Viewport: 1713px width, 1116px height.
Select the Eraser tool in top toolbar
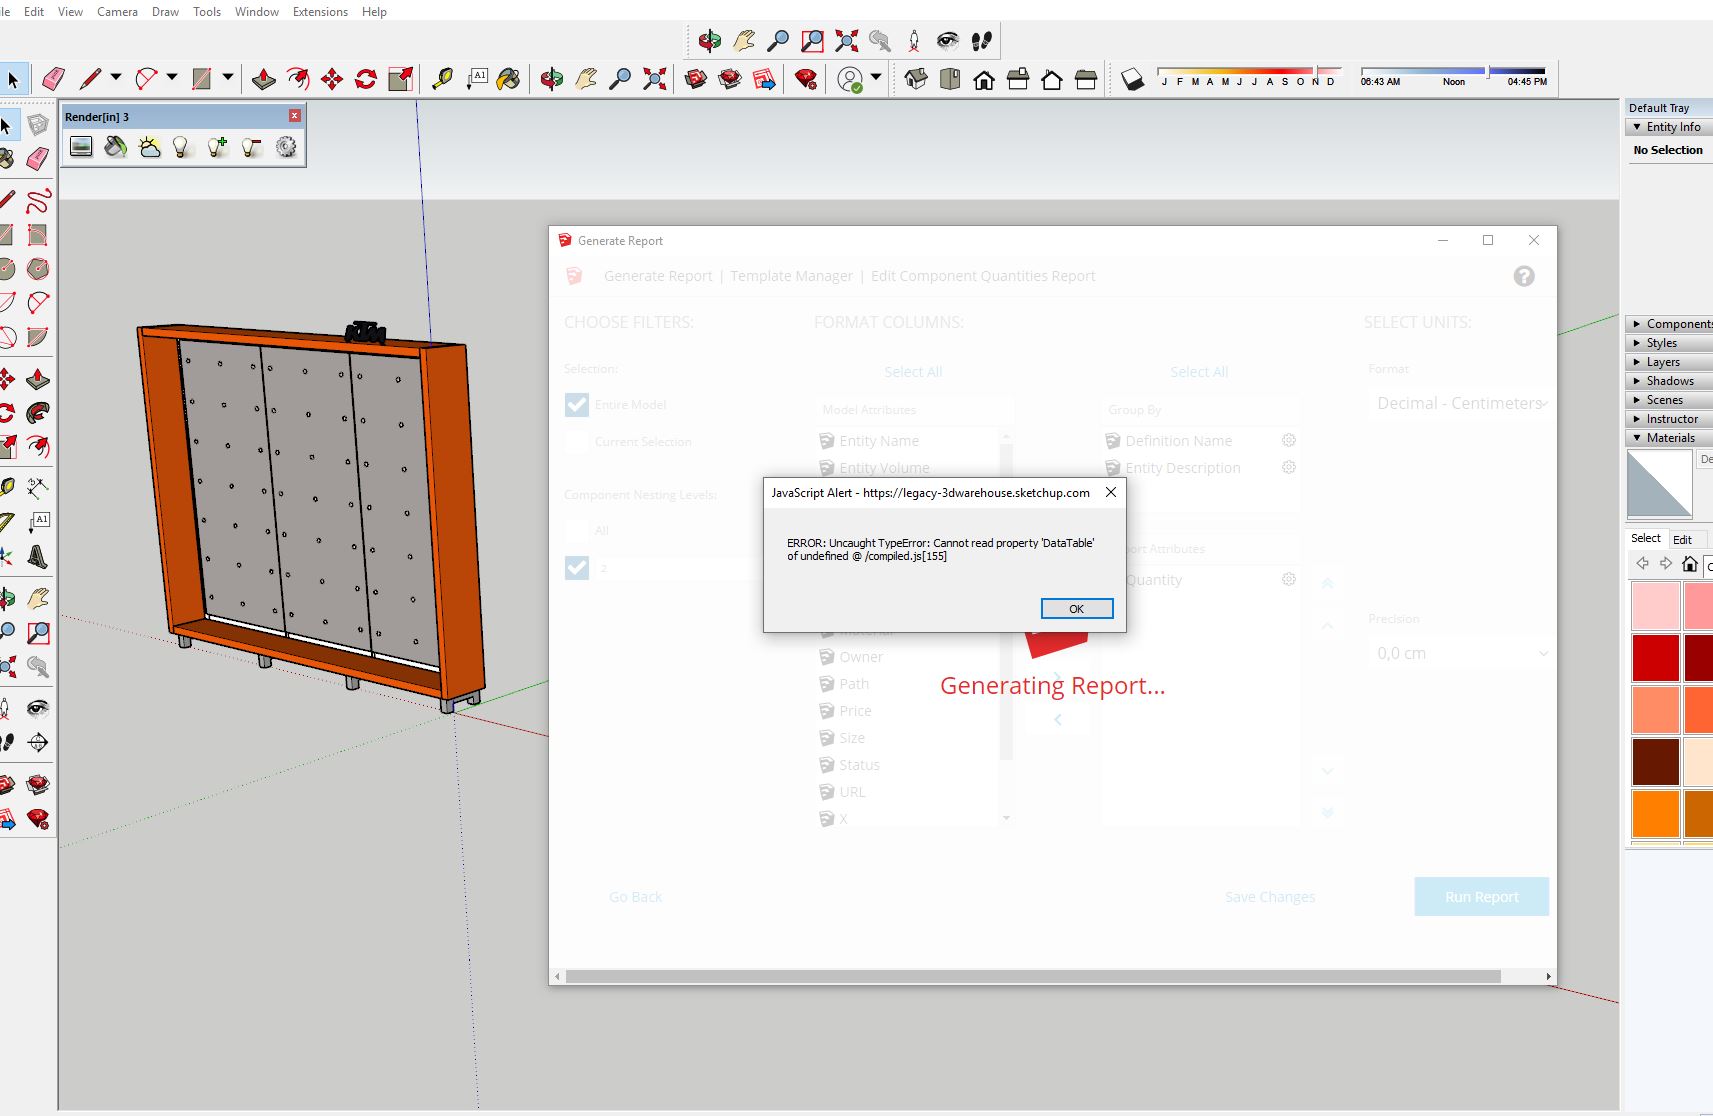[x=53, y=79]
